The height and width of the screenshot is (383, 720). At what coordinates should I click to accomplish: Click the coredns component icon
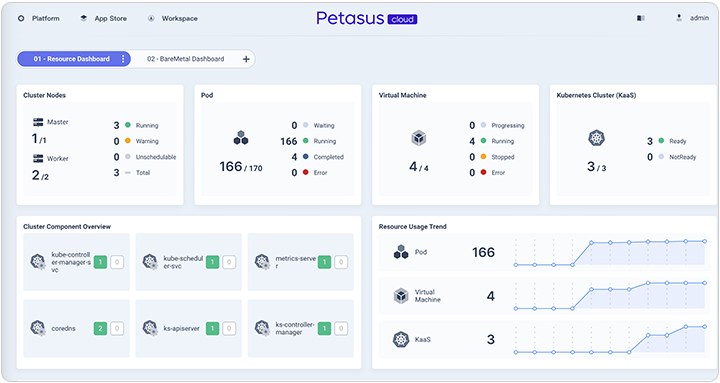click(38, 328)
